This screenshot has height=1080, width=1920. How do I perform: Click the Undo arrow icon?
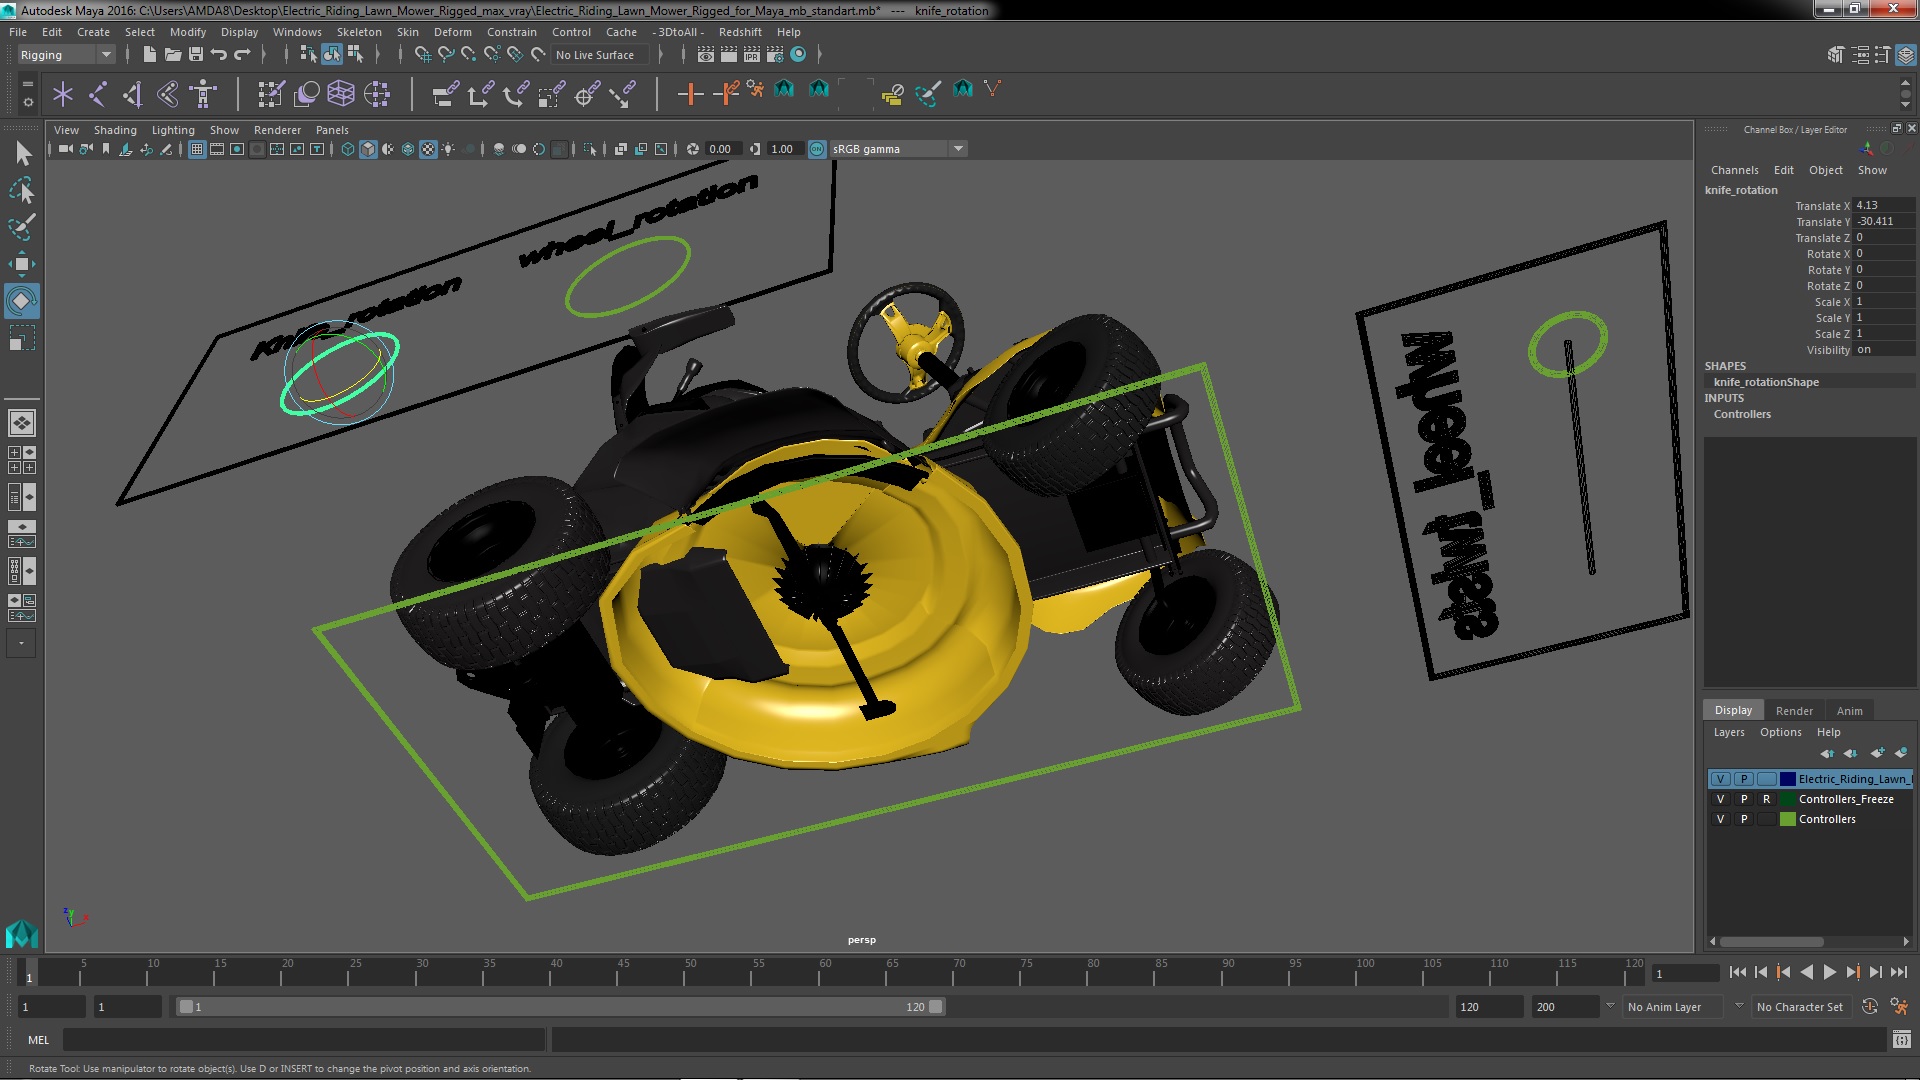pyautogui.click(x=219, y=54)
